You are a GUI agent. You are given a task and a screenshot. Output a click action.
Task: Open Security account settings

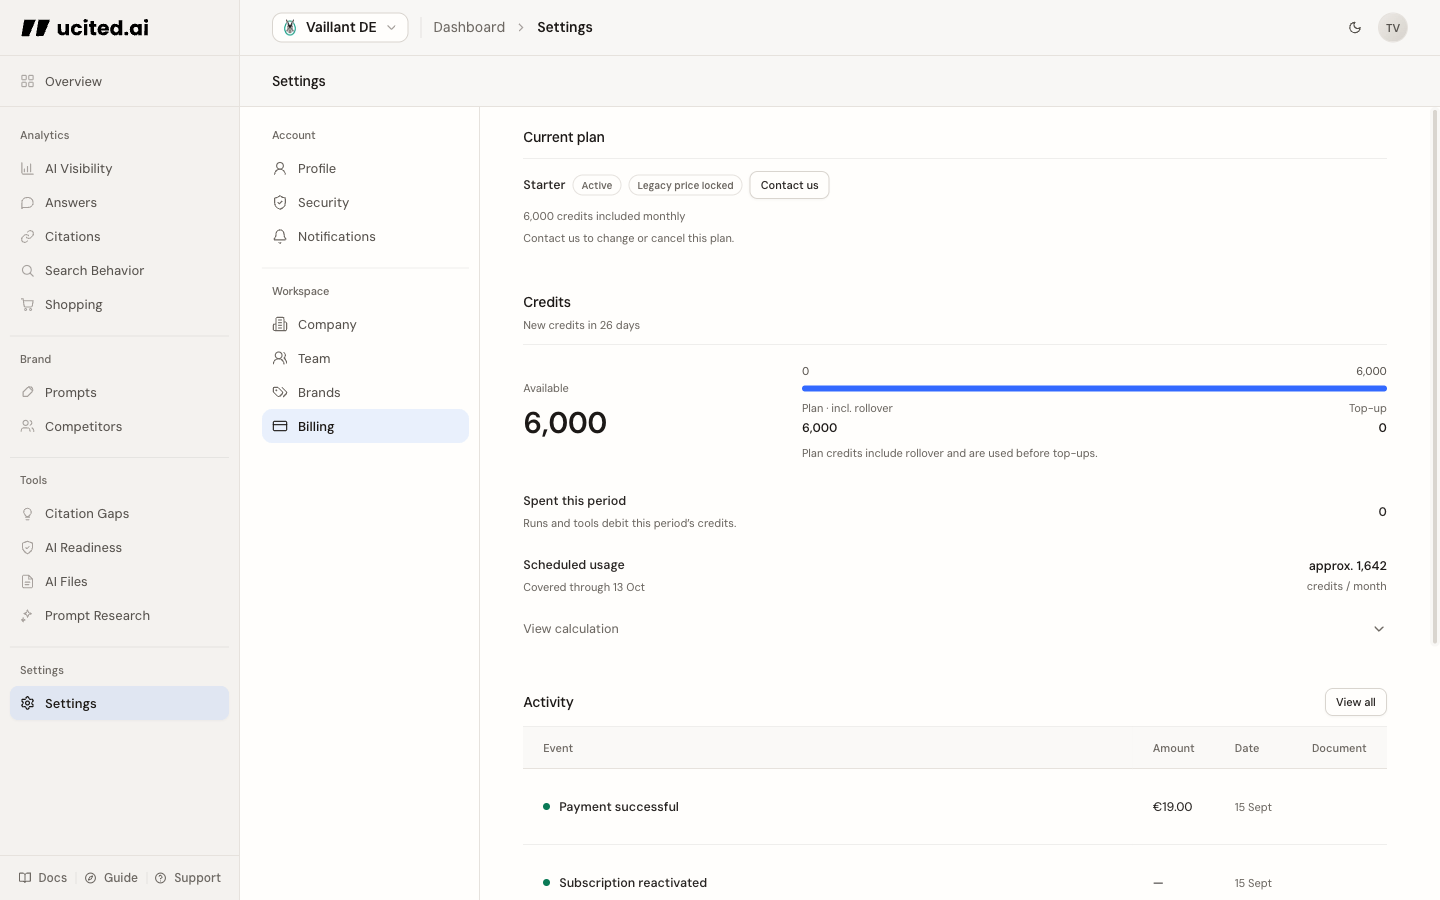(x=365, y=202)
